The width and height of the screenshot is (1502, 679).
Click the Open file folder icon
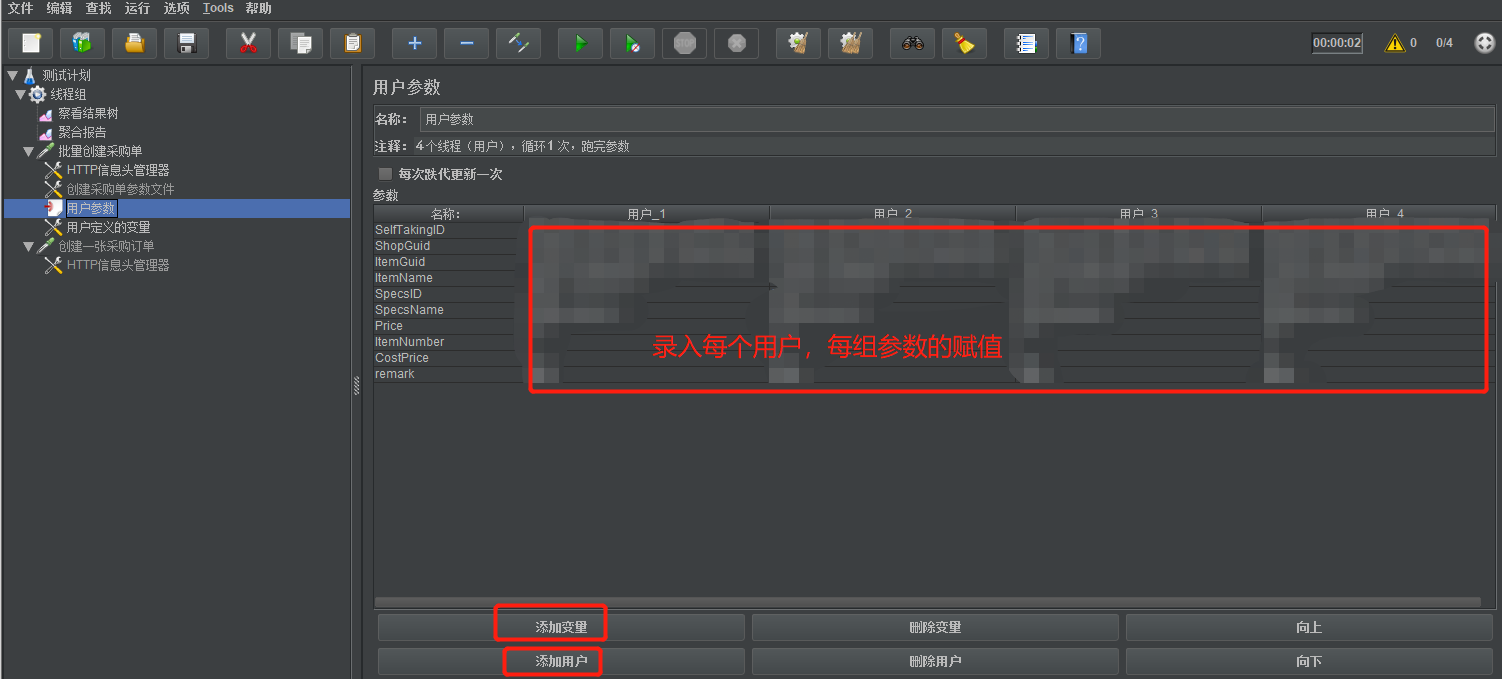(134, 43)
